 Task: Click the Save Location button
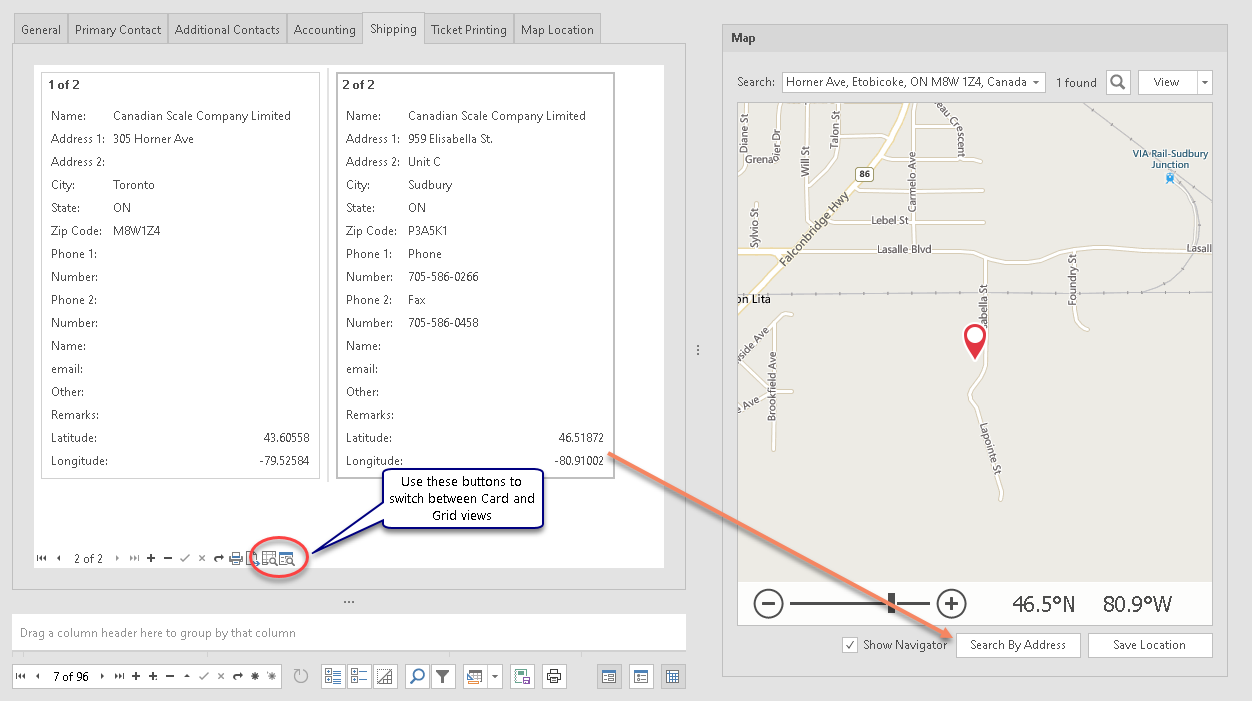(1149, 645)
